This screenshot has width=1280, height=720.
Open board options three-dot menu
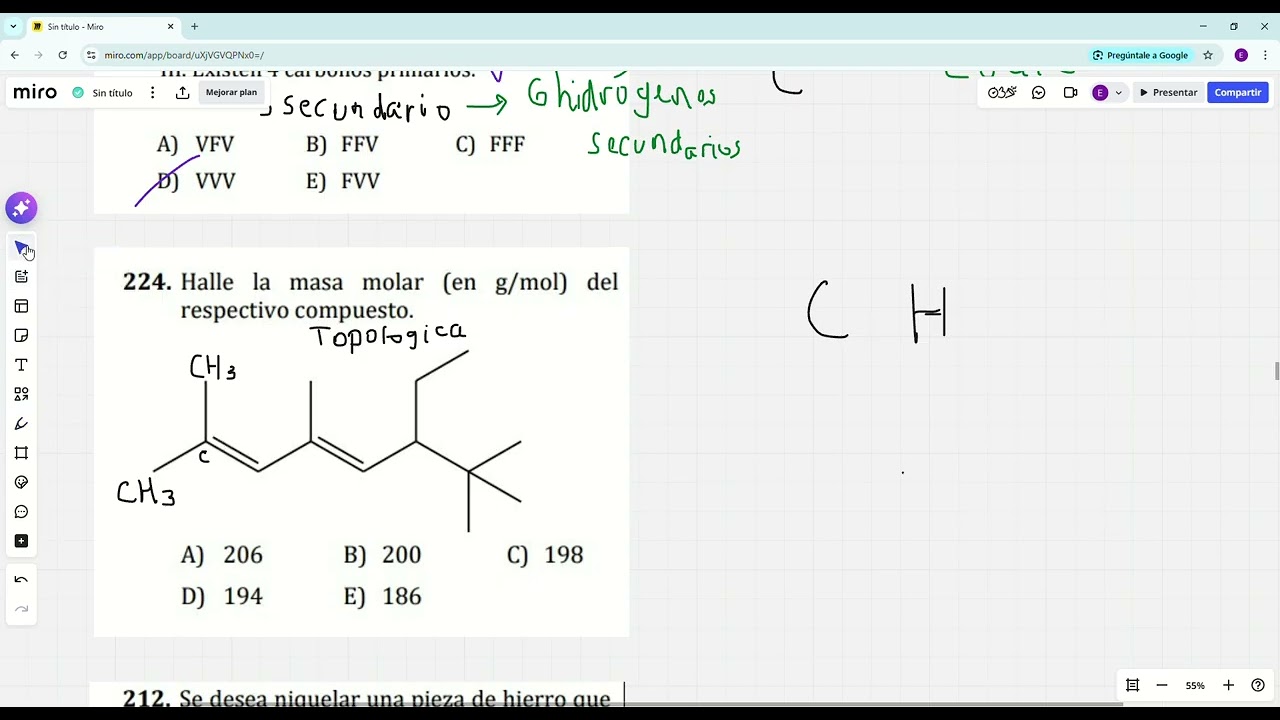pyautogui.click(x=152, y=92)
